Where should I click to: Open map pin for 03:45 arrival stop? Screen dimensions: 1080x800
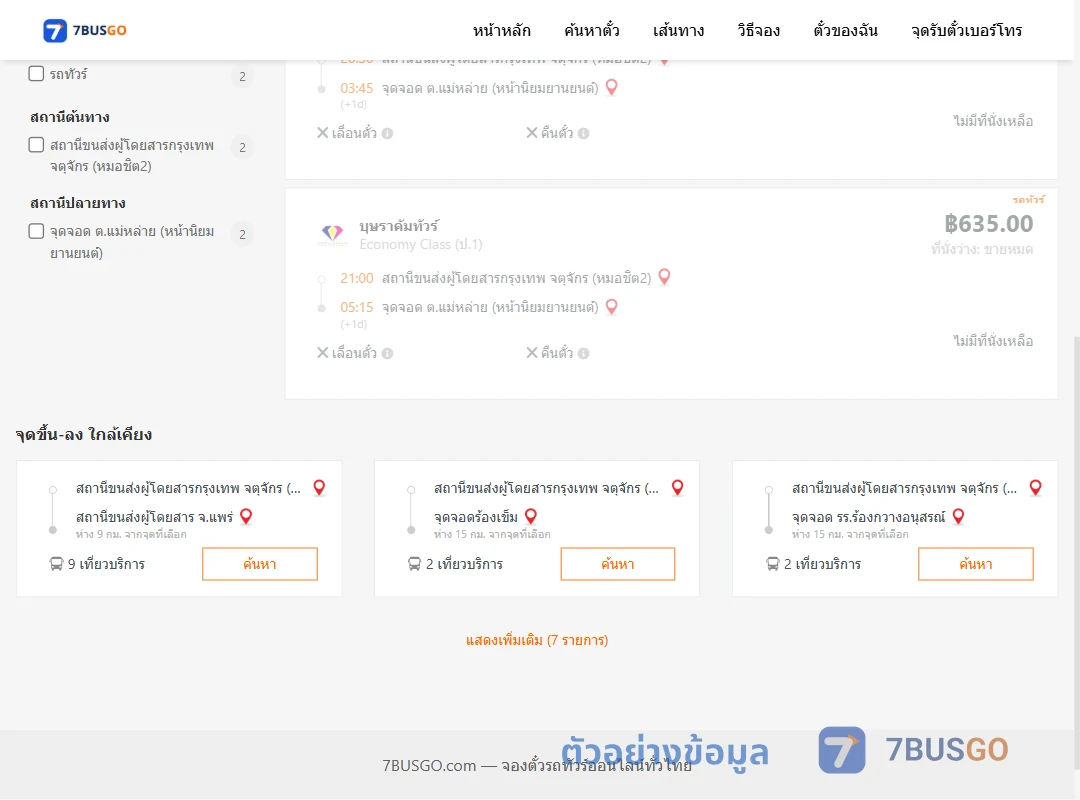pyautogui.click(x=611, y=88)
